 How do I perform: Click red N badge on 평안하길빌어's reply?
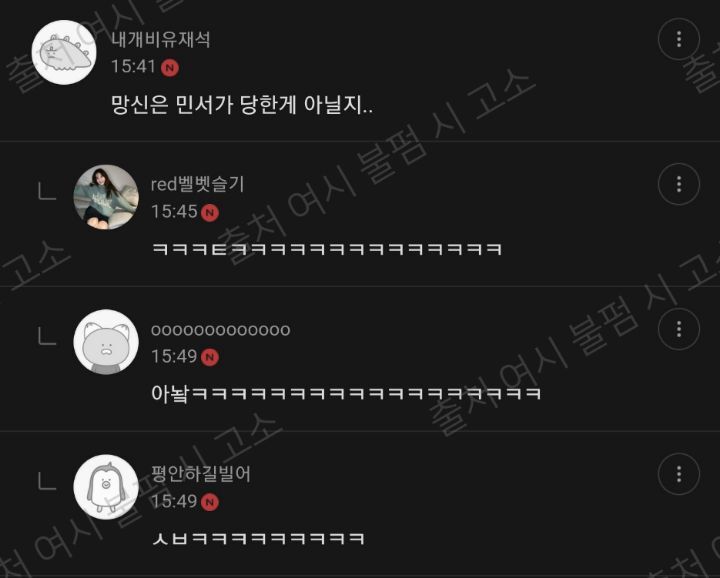pos(210,503)
